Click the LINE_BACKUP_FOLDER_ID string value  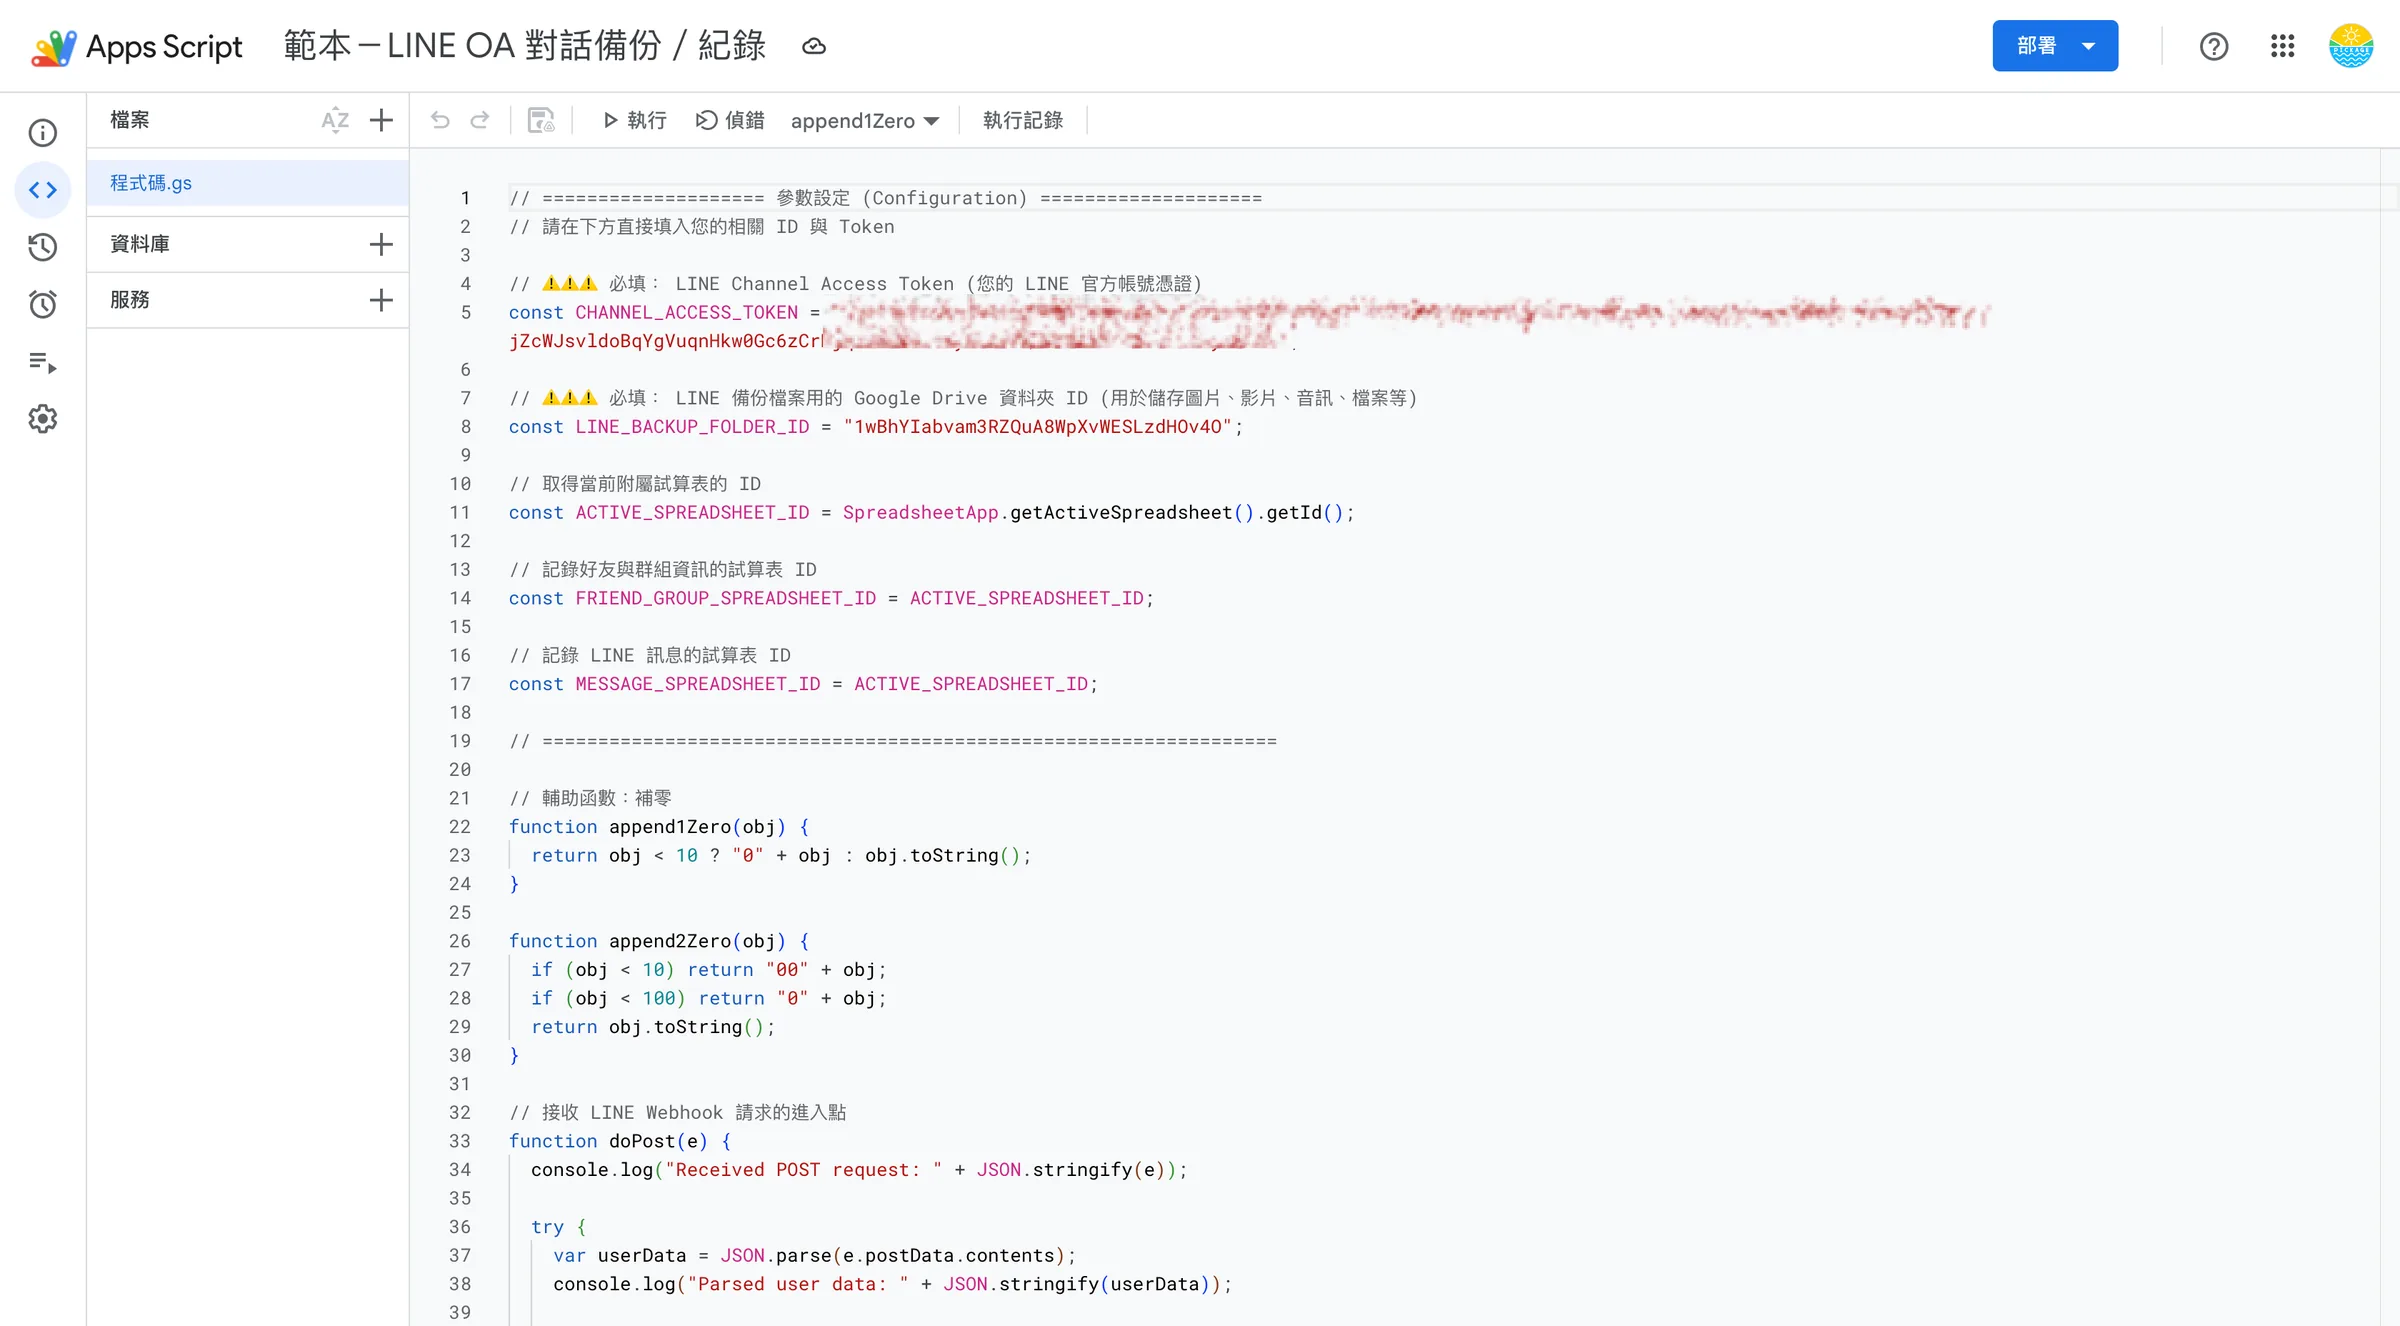click(1037, 427)
